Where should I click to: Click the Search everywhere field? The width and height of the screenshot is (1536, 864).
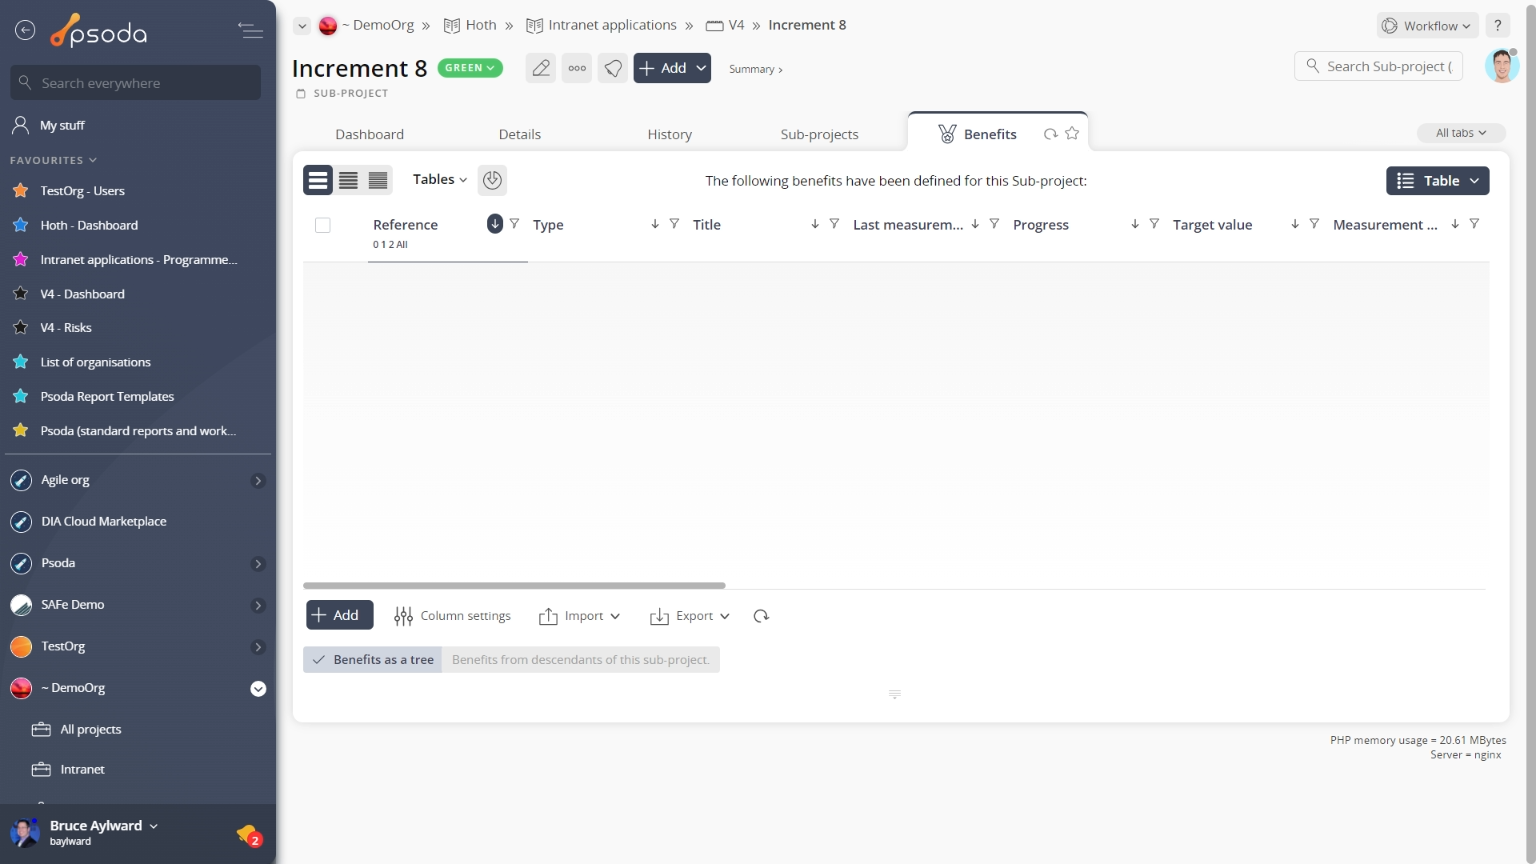(136, 83)
